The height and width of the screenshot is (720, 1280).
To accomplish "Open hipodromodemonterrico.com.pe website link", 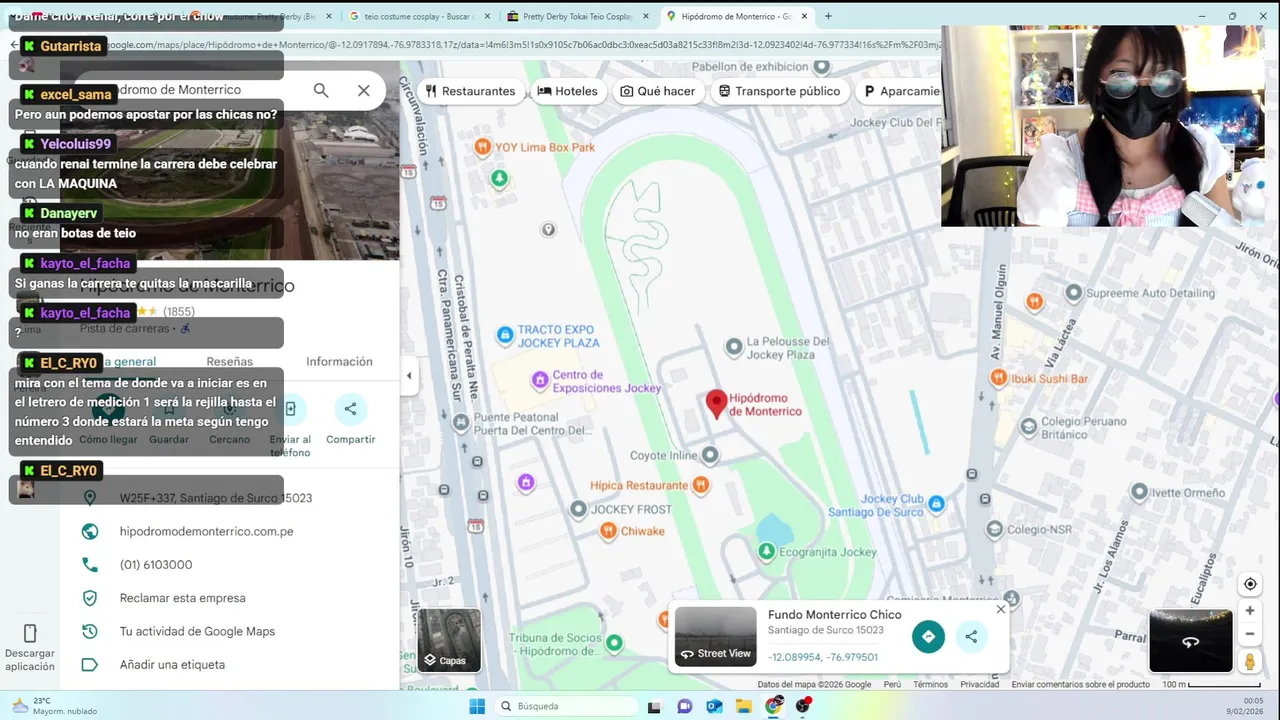I will [206, 531].
